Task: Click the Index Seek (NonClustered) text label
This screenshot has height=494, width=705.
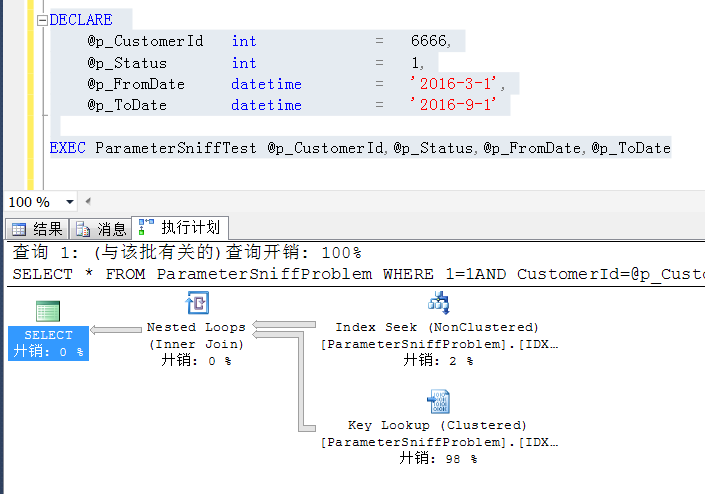Action: pos(437,327)
